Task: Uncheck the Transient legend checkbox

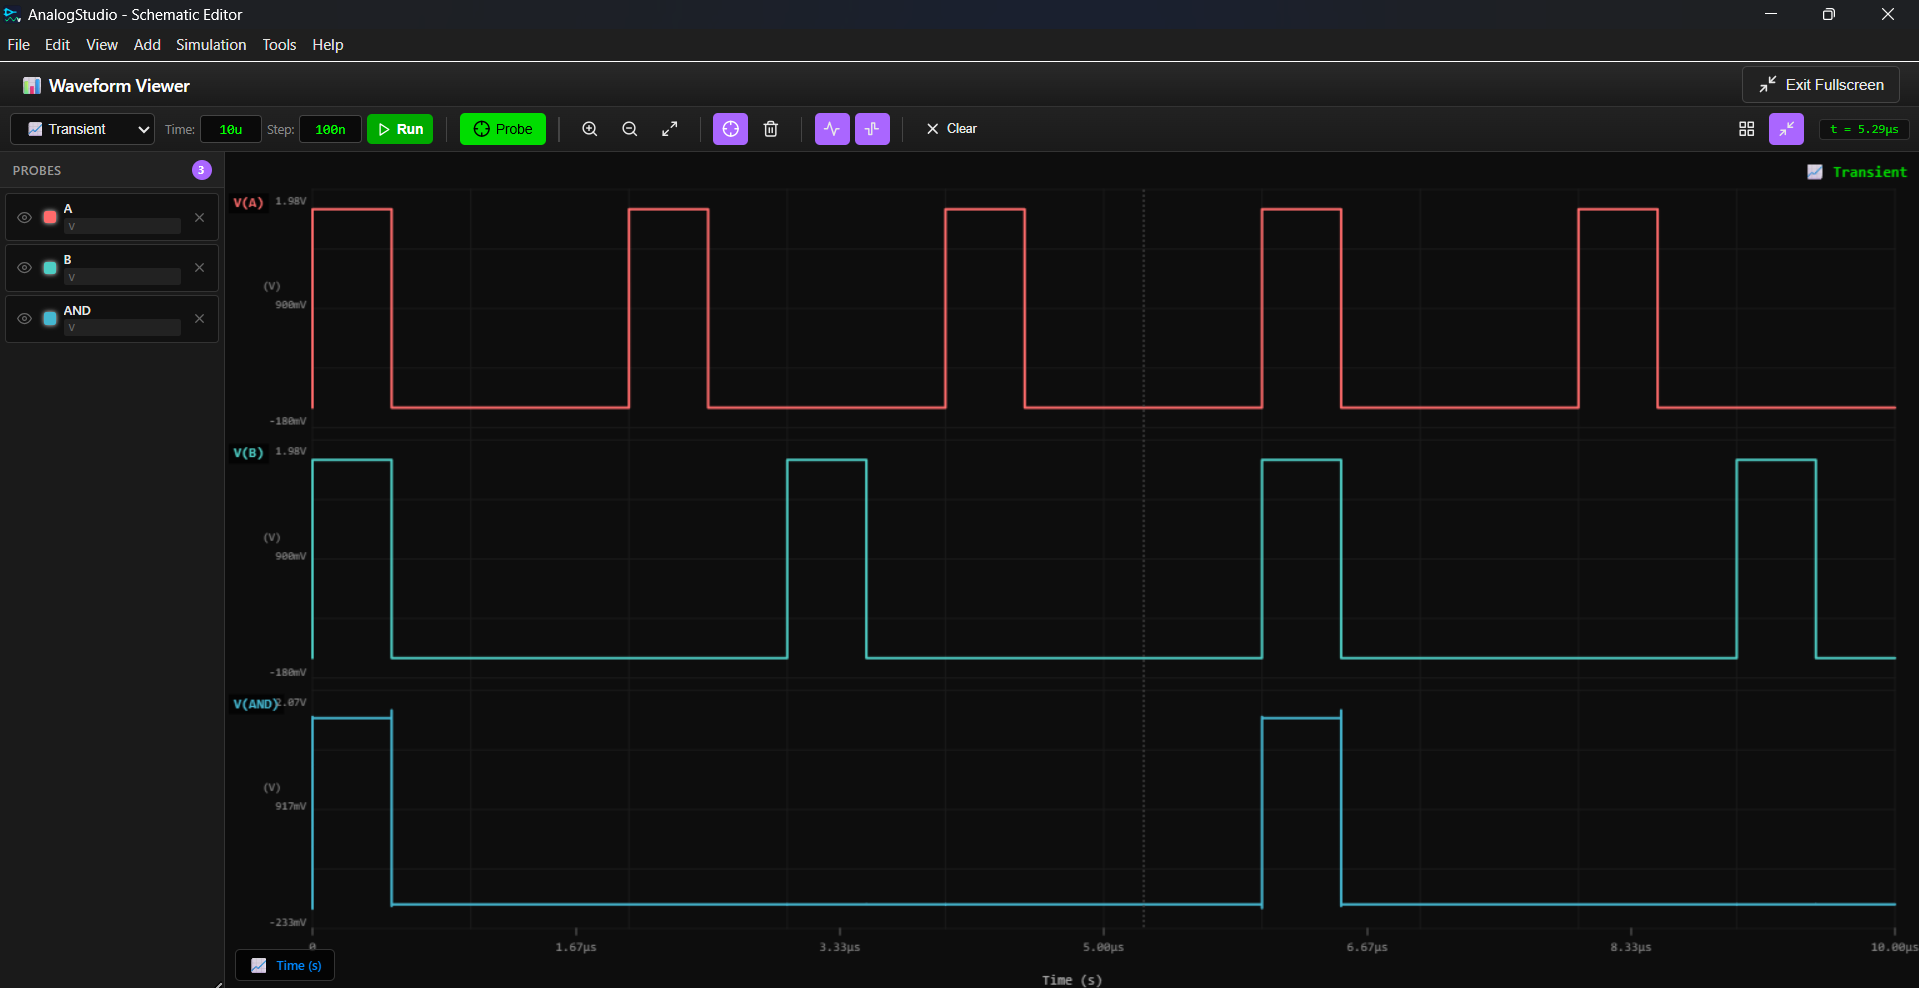Action: (1816, 172)
